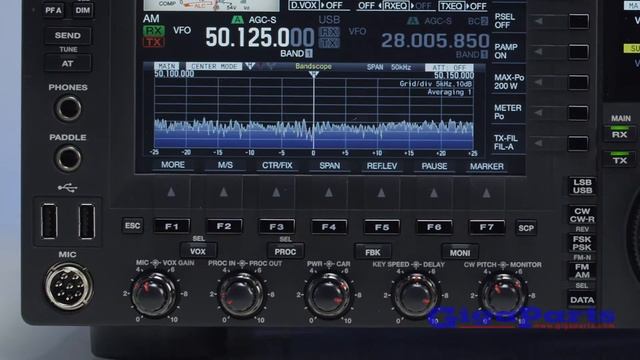Screen dimensions: 640x360
Task: Tap the up arrow above F3
Action: (x=276, y=192)
